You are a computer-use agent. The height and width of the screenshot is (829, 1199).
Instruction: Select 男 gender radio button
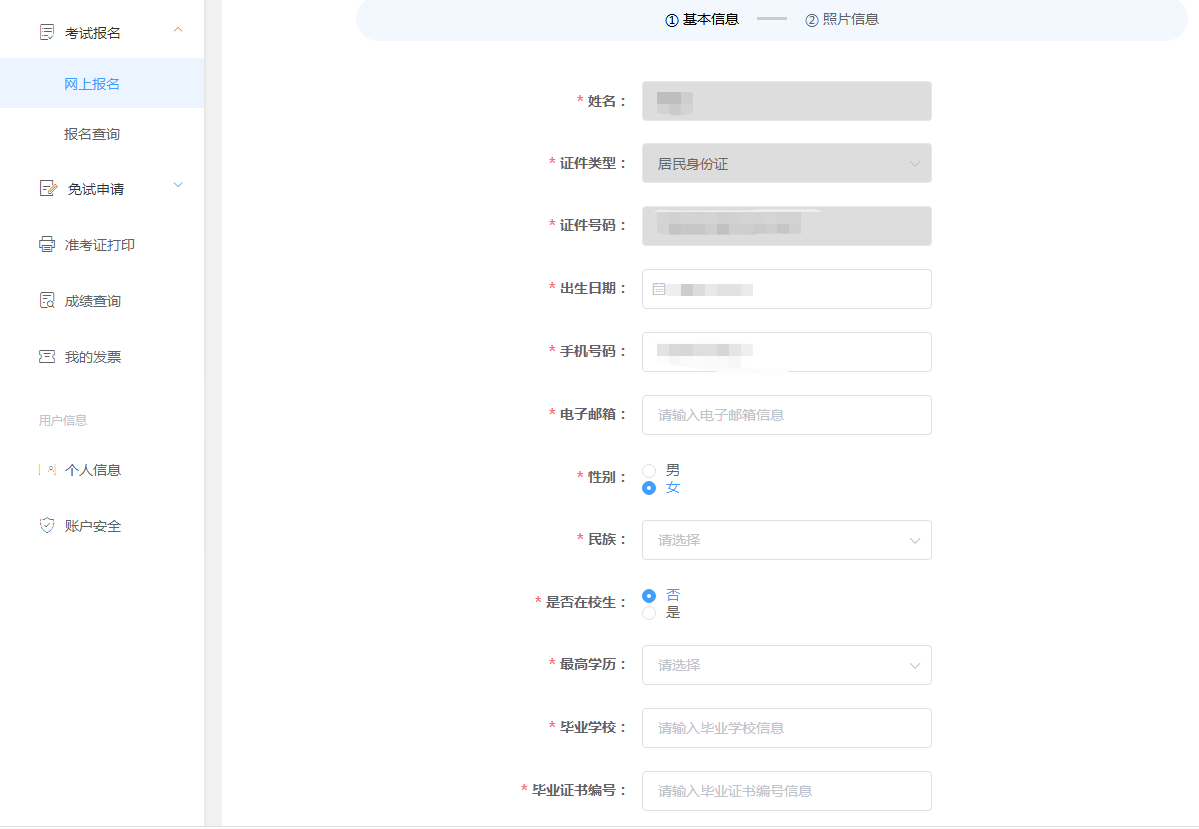[x=649, y=470]
